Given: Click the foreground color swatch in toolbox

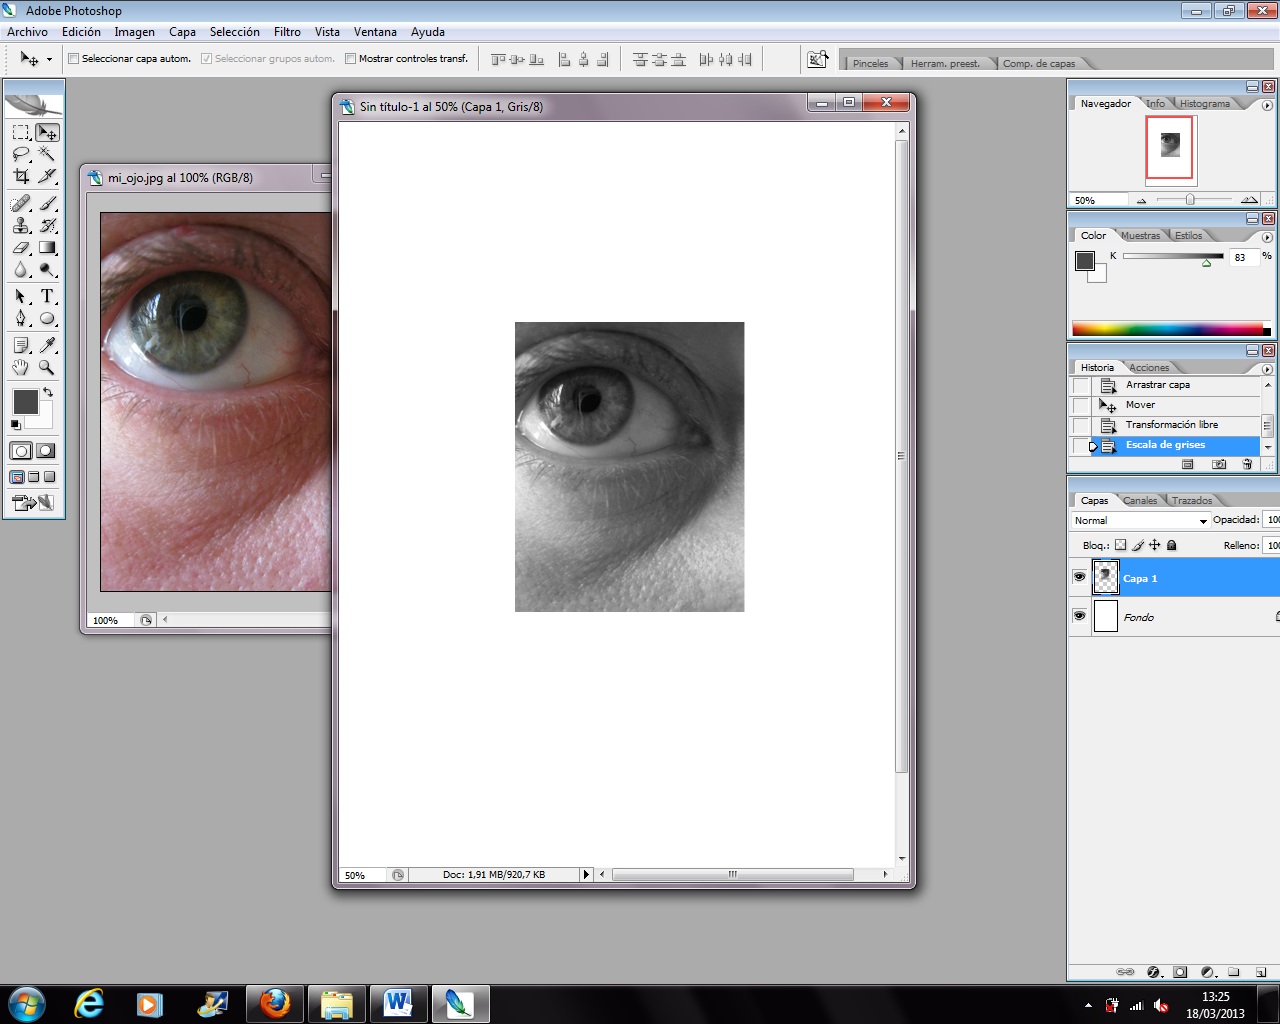Looking at the screenshot, I should click(25, 402).
